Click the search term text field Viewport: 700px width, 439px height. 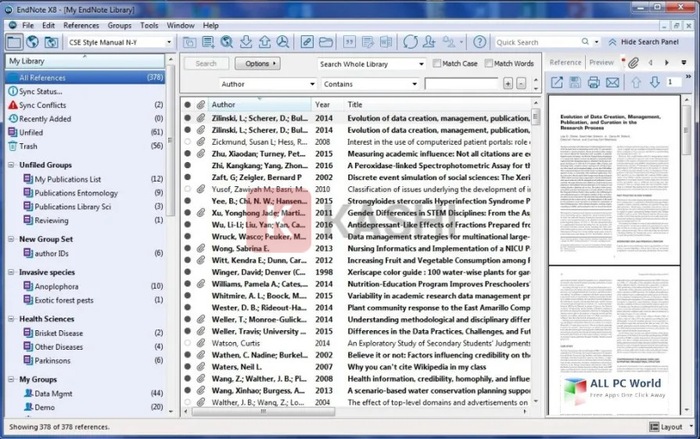pyautogui.click(x=461, y=84)
